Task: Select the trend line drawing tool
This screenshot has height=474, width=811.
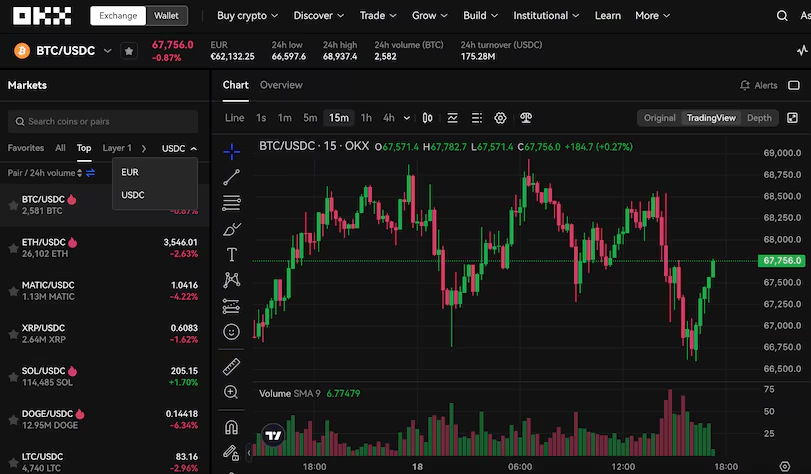Action: tap(231, 177)
